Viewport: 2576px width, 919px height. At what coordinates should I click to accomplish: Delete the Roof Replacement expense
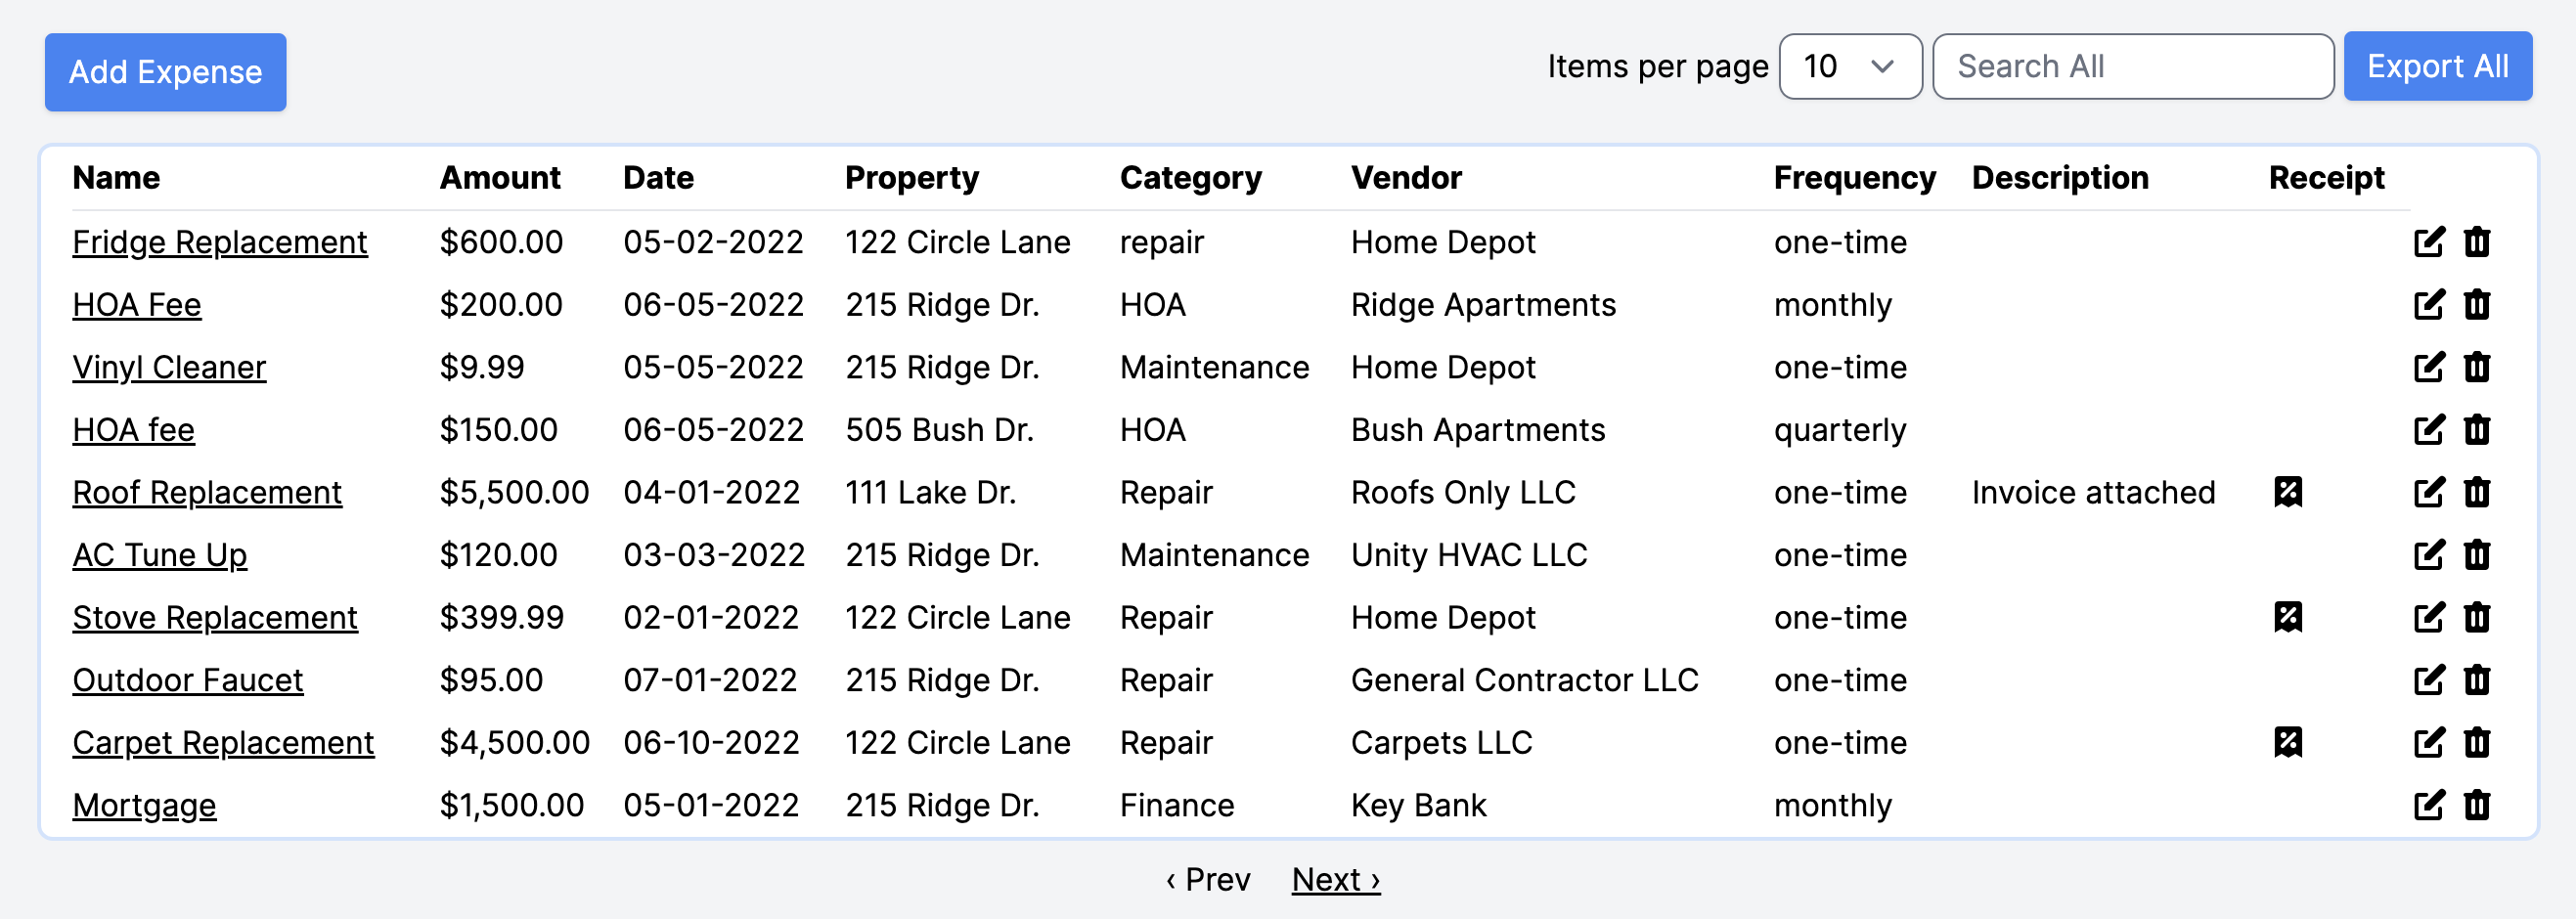[2476, 492]
